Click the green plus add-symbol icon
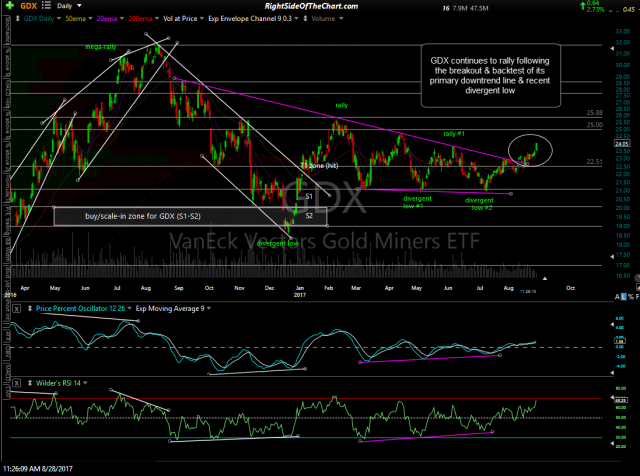The image size is (640, 476). coord(9,6)
